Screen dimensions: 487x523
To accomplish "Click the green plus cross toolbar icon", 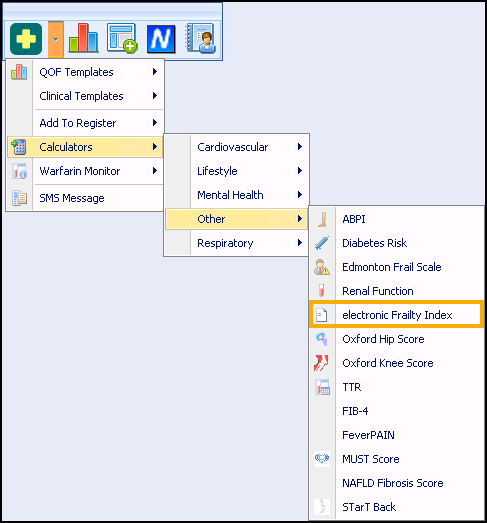I will [x=26, y=39].
